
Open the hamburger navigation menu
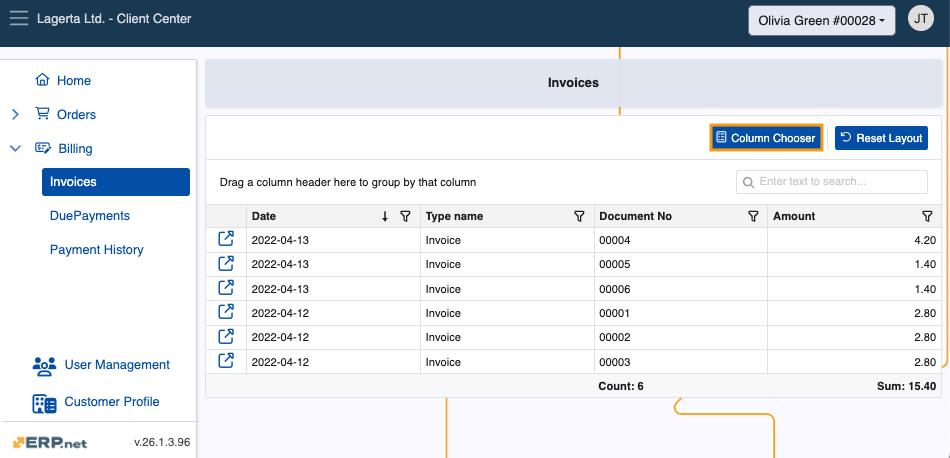(x=19, y=18)
